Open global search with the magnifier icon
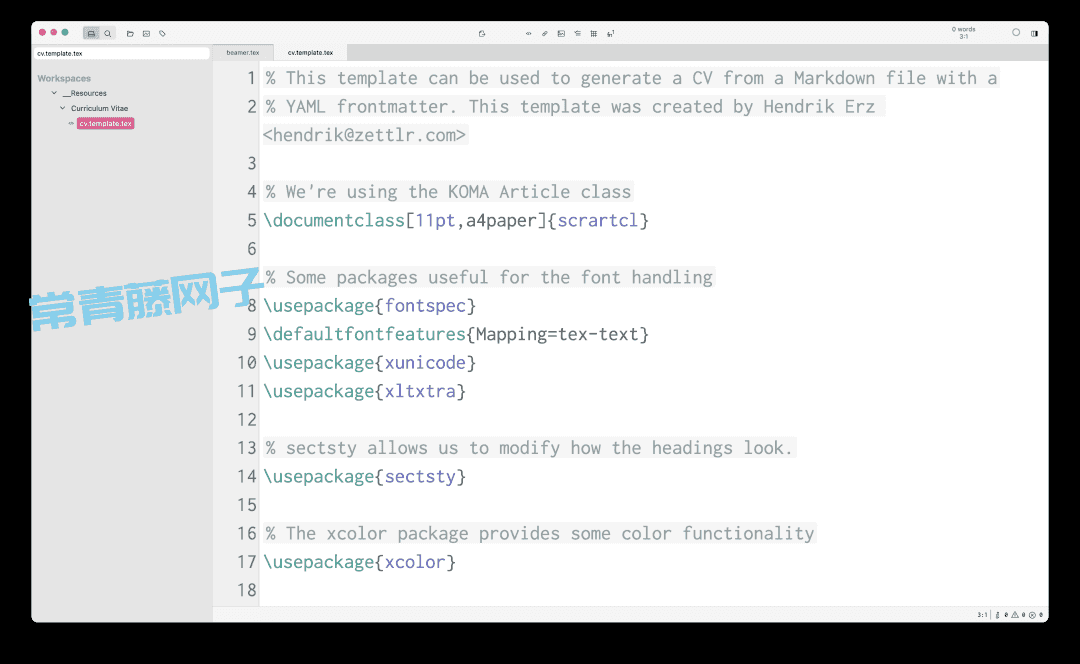1080x664 pixels. click(107, 33)
